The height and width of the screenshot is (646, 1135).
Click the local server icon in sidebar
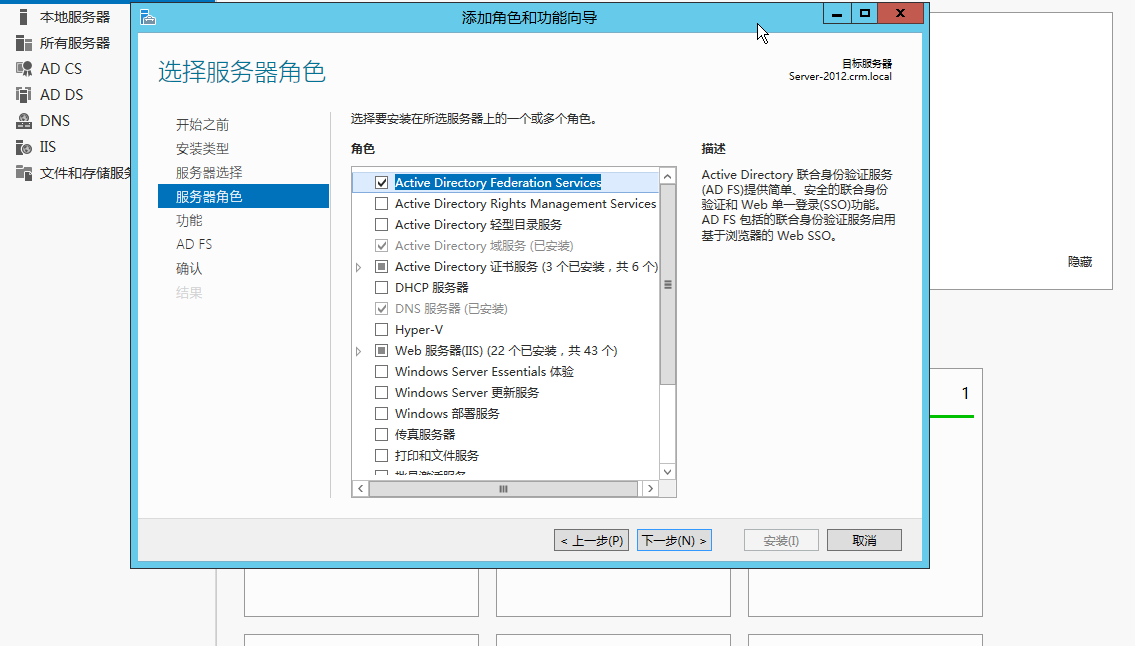[x=23, y=17]
